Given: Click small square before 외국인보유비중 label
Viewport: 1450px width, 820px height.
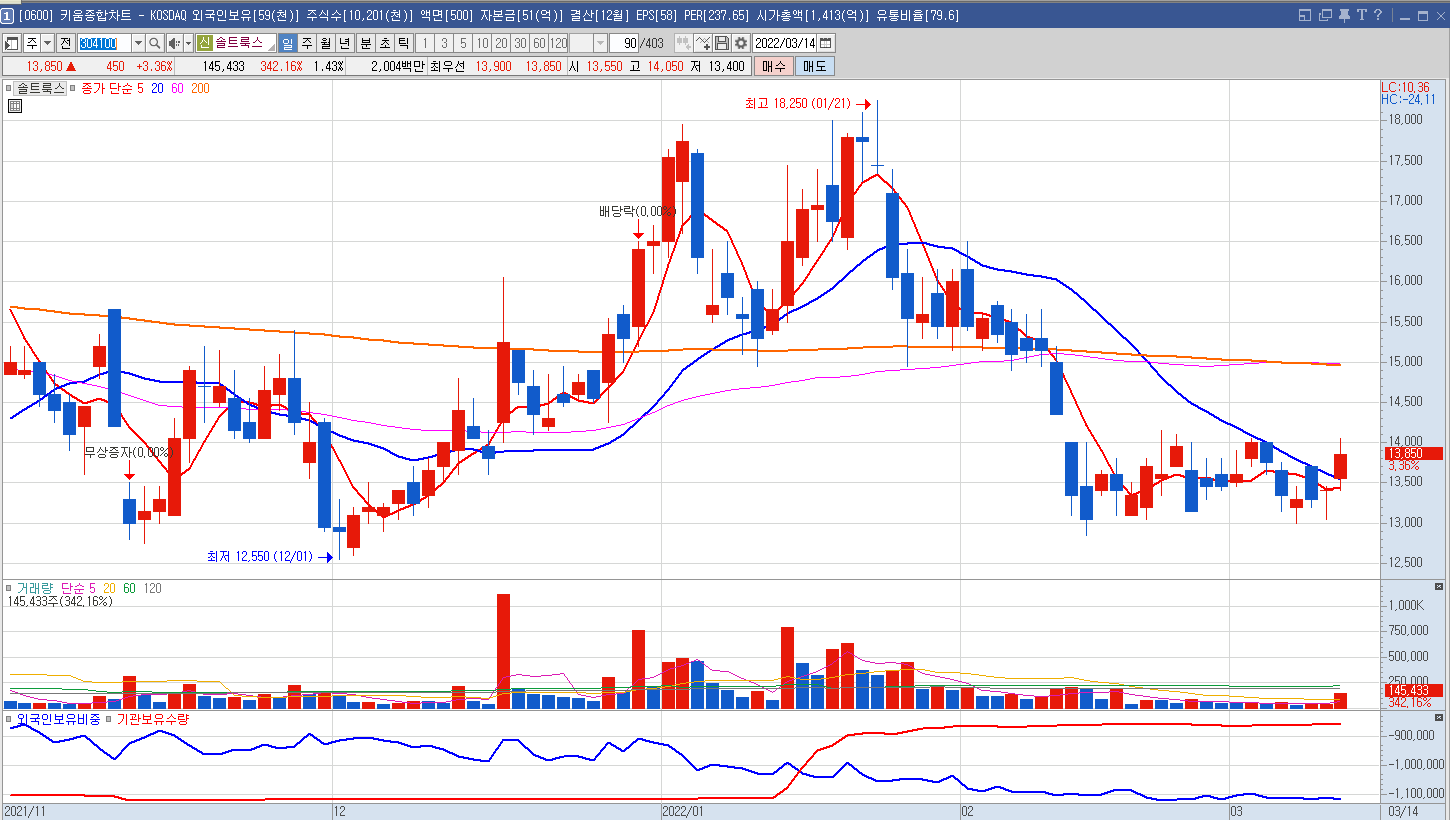Looking at the screenshot, I should click(x=9, y=719).
